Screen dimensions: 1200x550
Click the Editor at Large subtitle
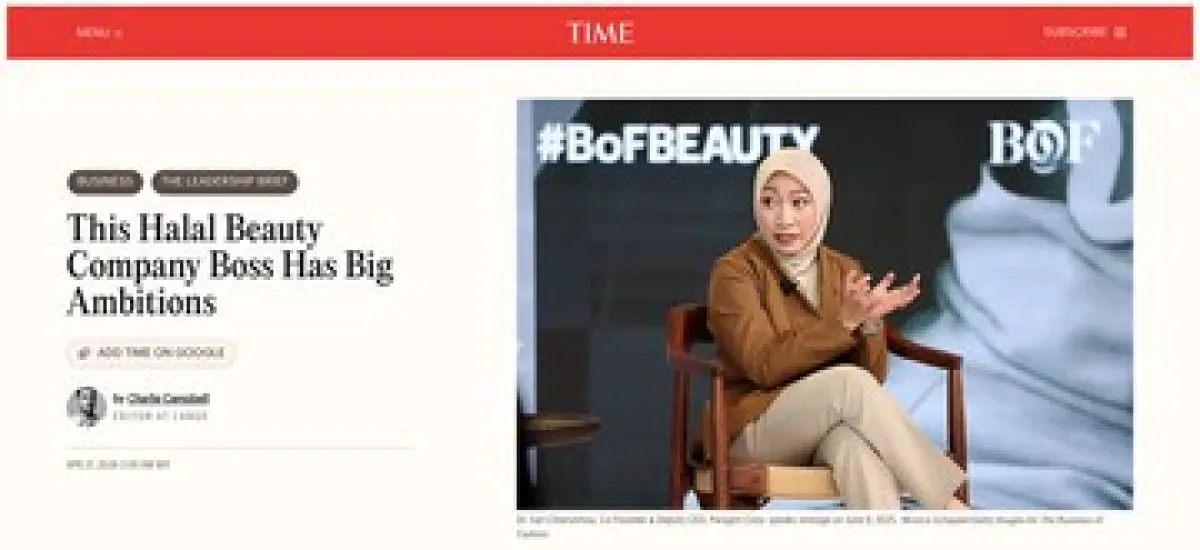tap(160, 415)
